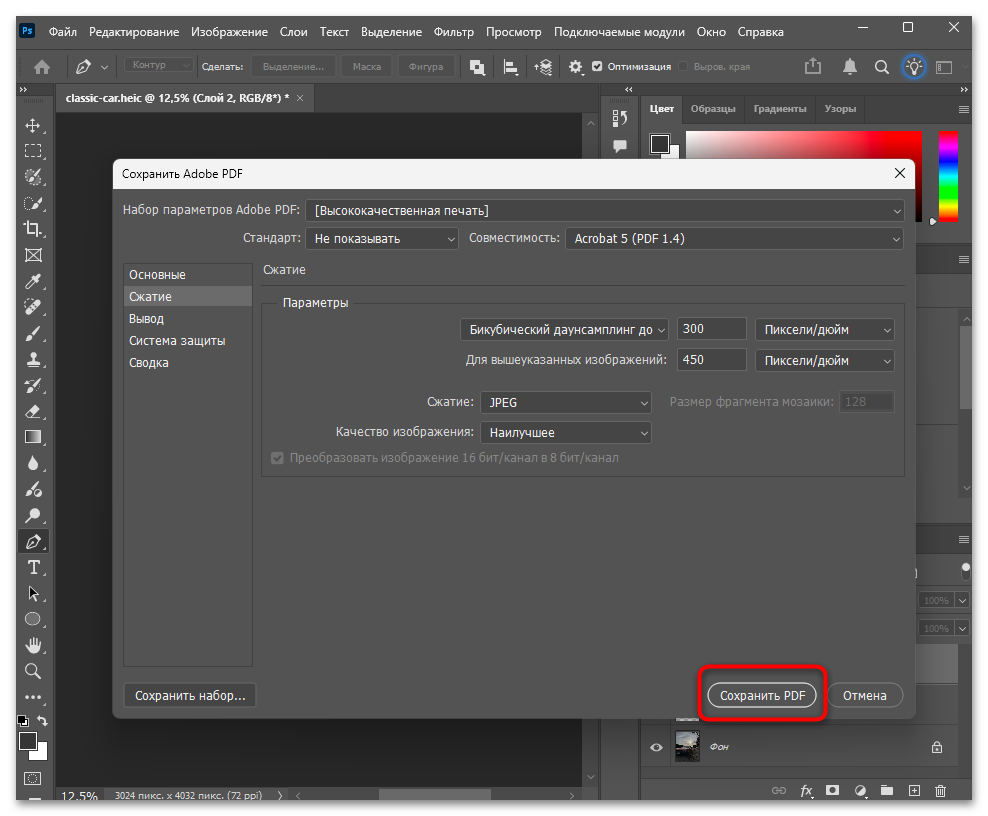Select the Crop tool

(x=33, y=228)
